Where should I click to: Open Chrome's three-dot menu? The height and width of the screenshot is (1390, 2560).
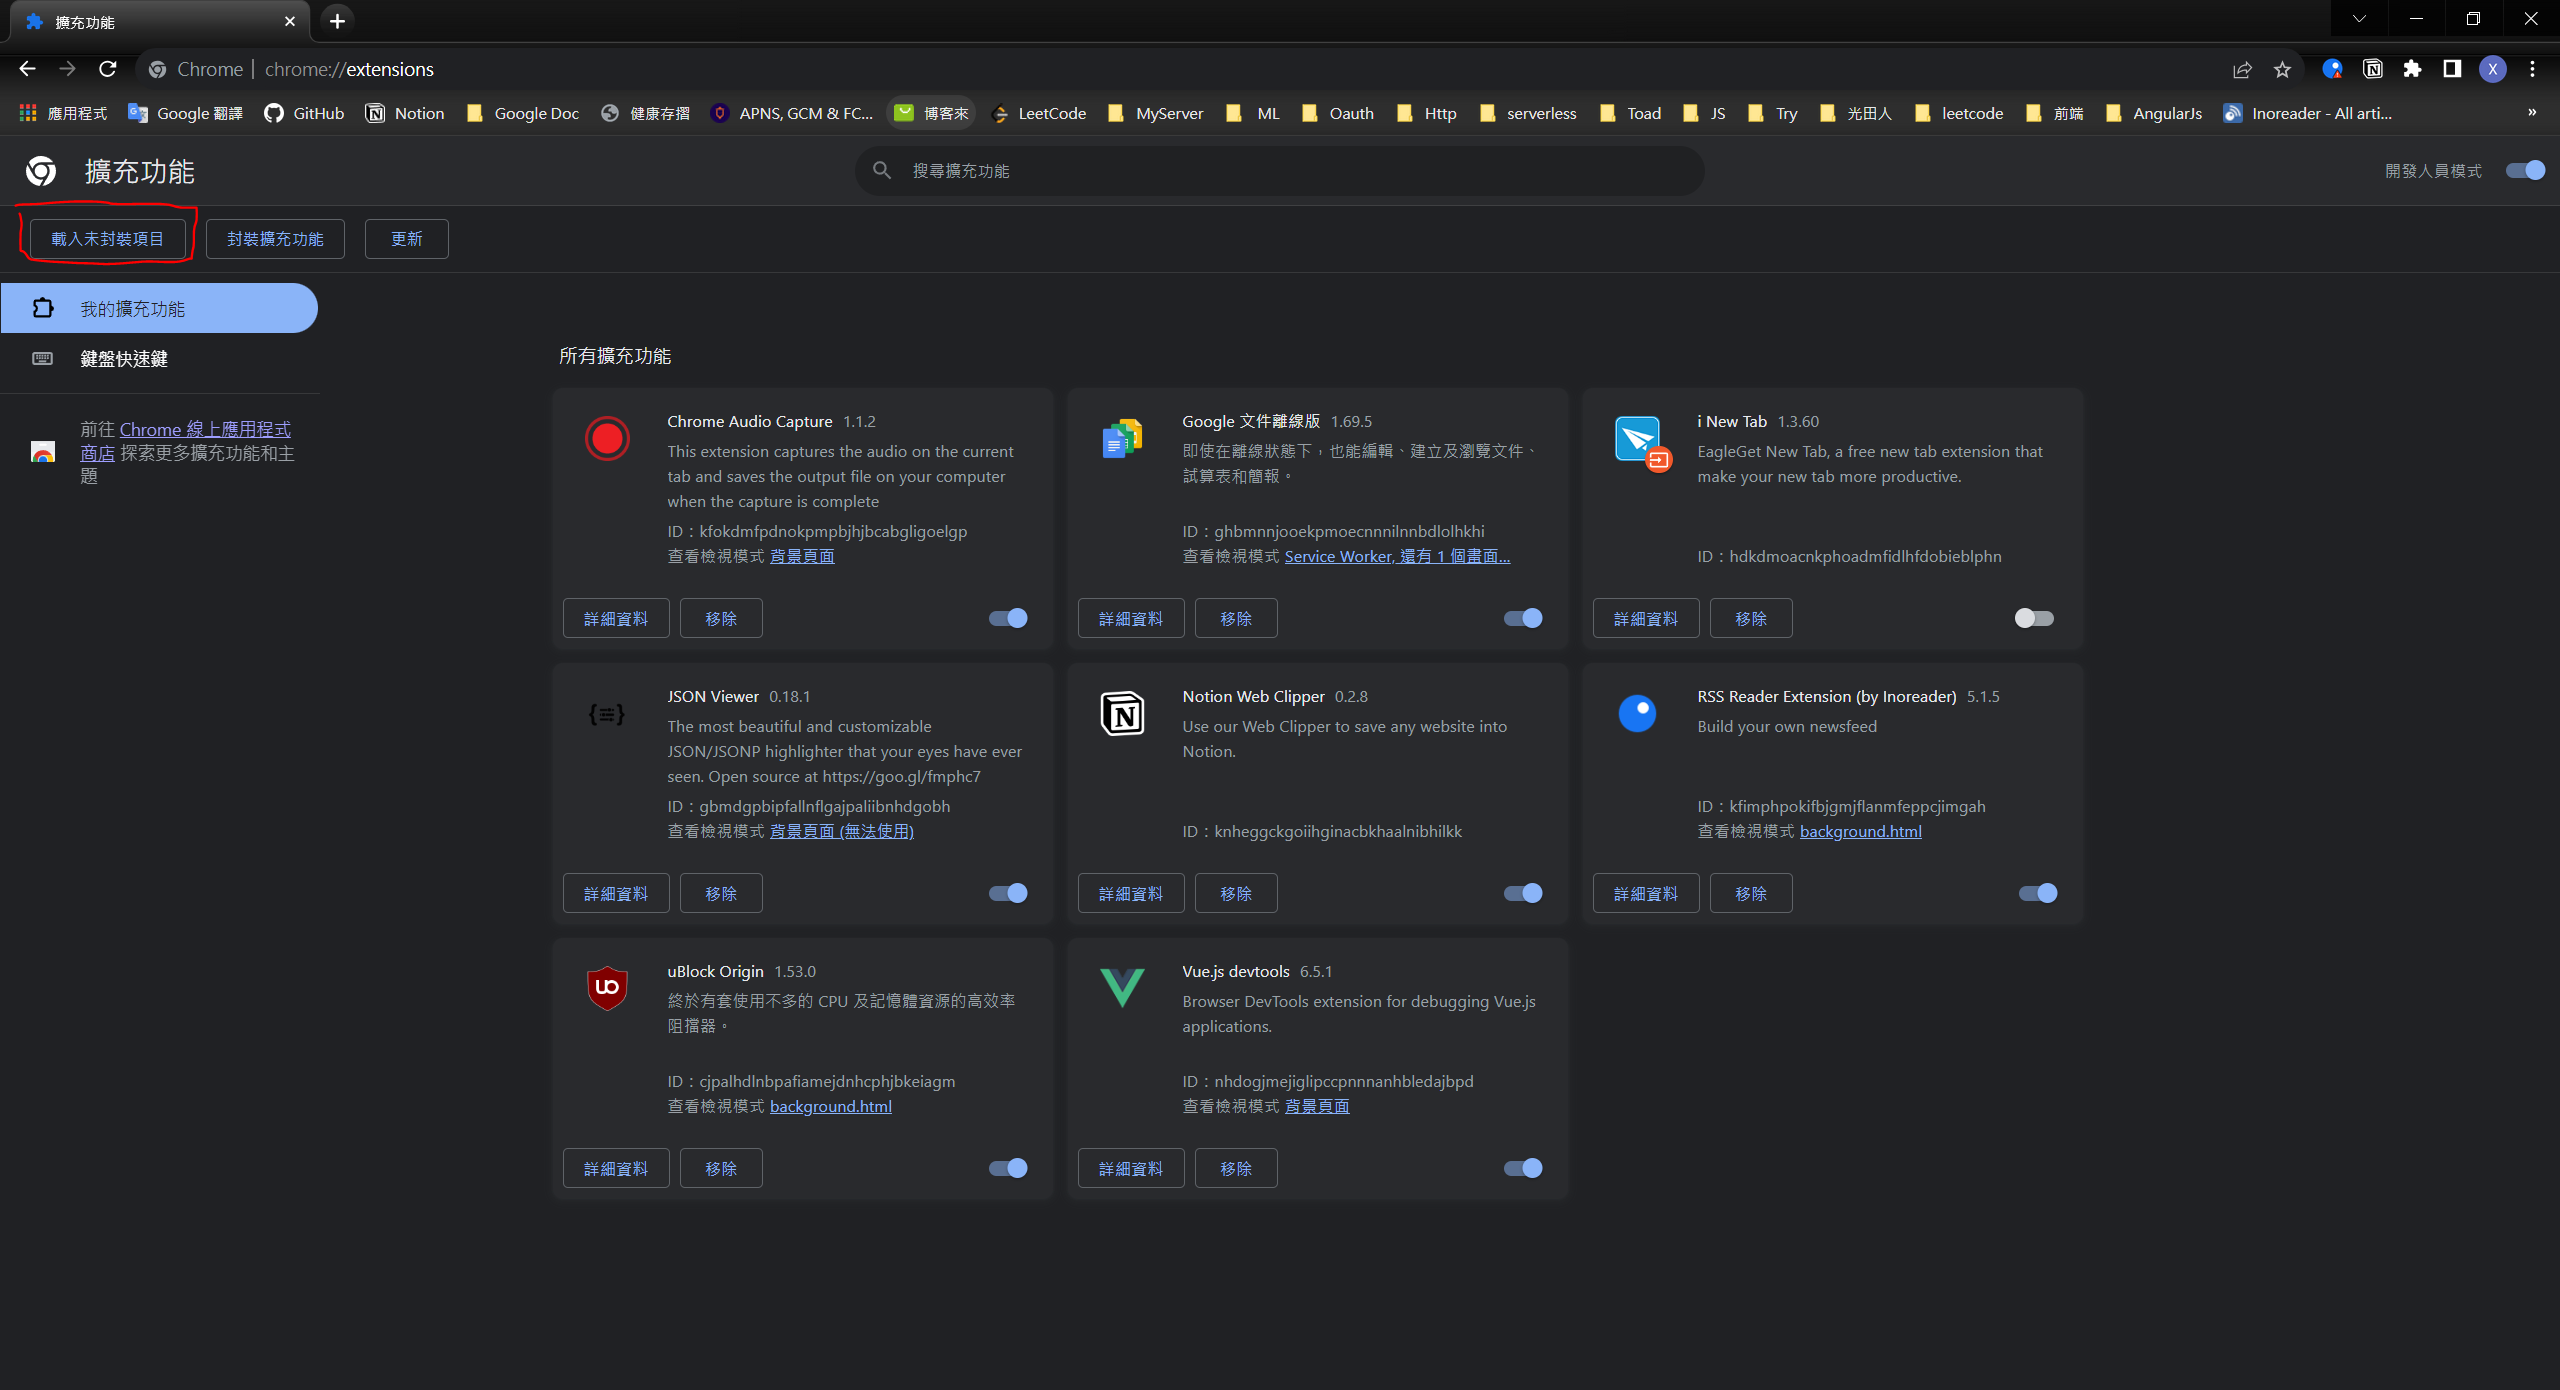click(x=2532, y=69)
